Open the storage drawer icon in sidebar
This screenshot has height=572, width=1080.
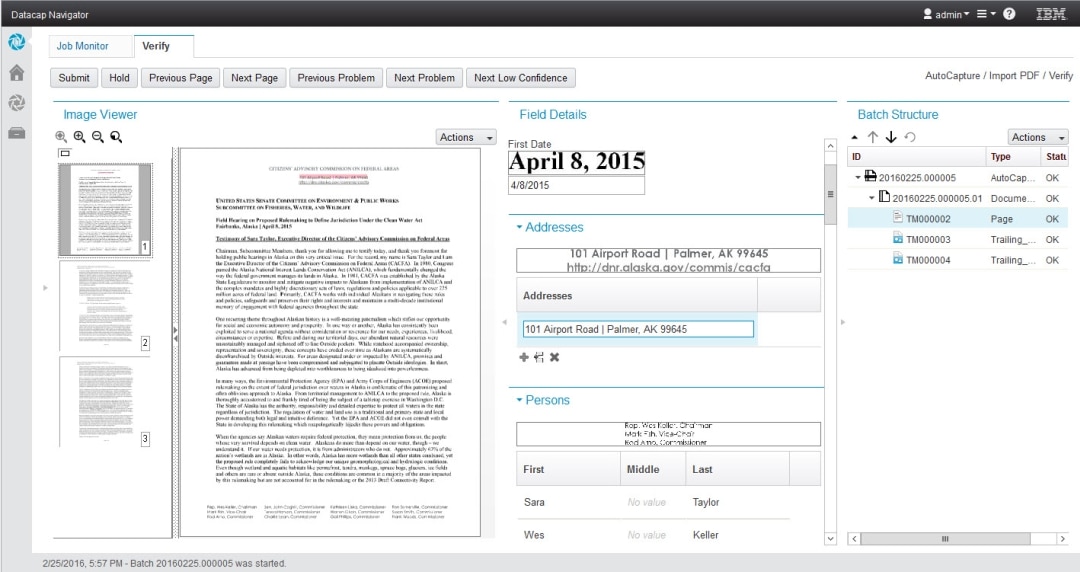point(17,132)
